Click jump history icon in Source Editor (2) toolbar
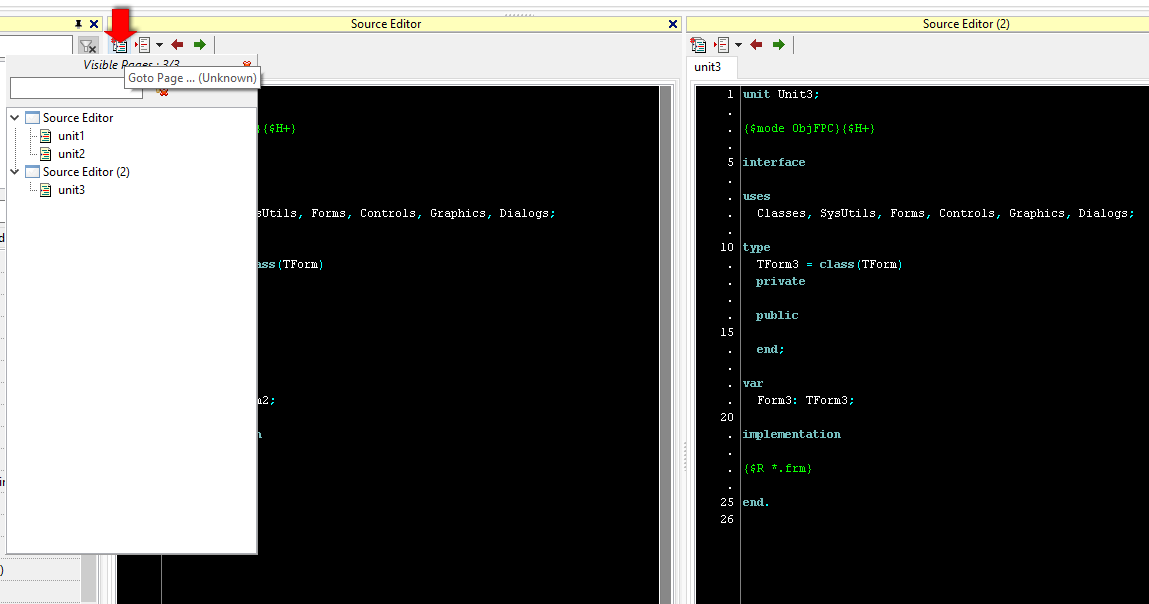 pos(722,45)
